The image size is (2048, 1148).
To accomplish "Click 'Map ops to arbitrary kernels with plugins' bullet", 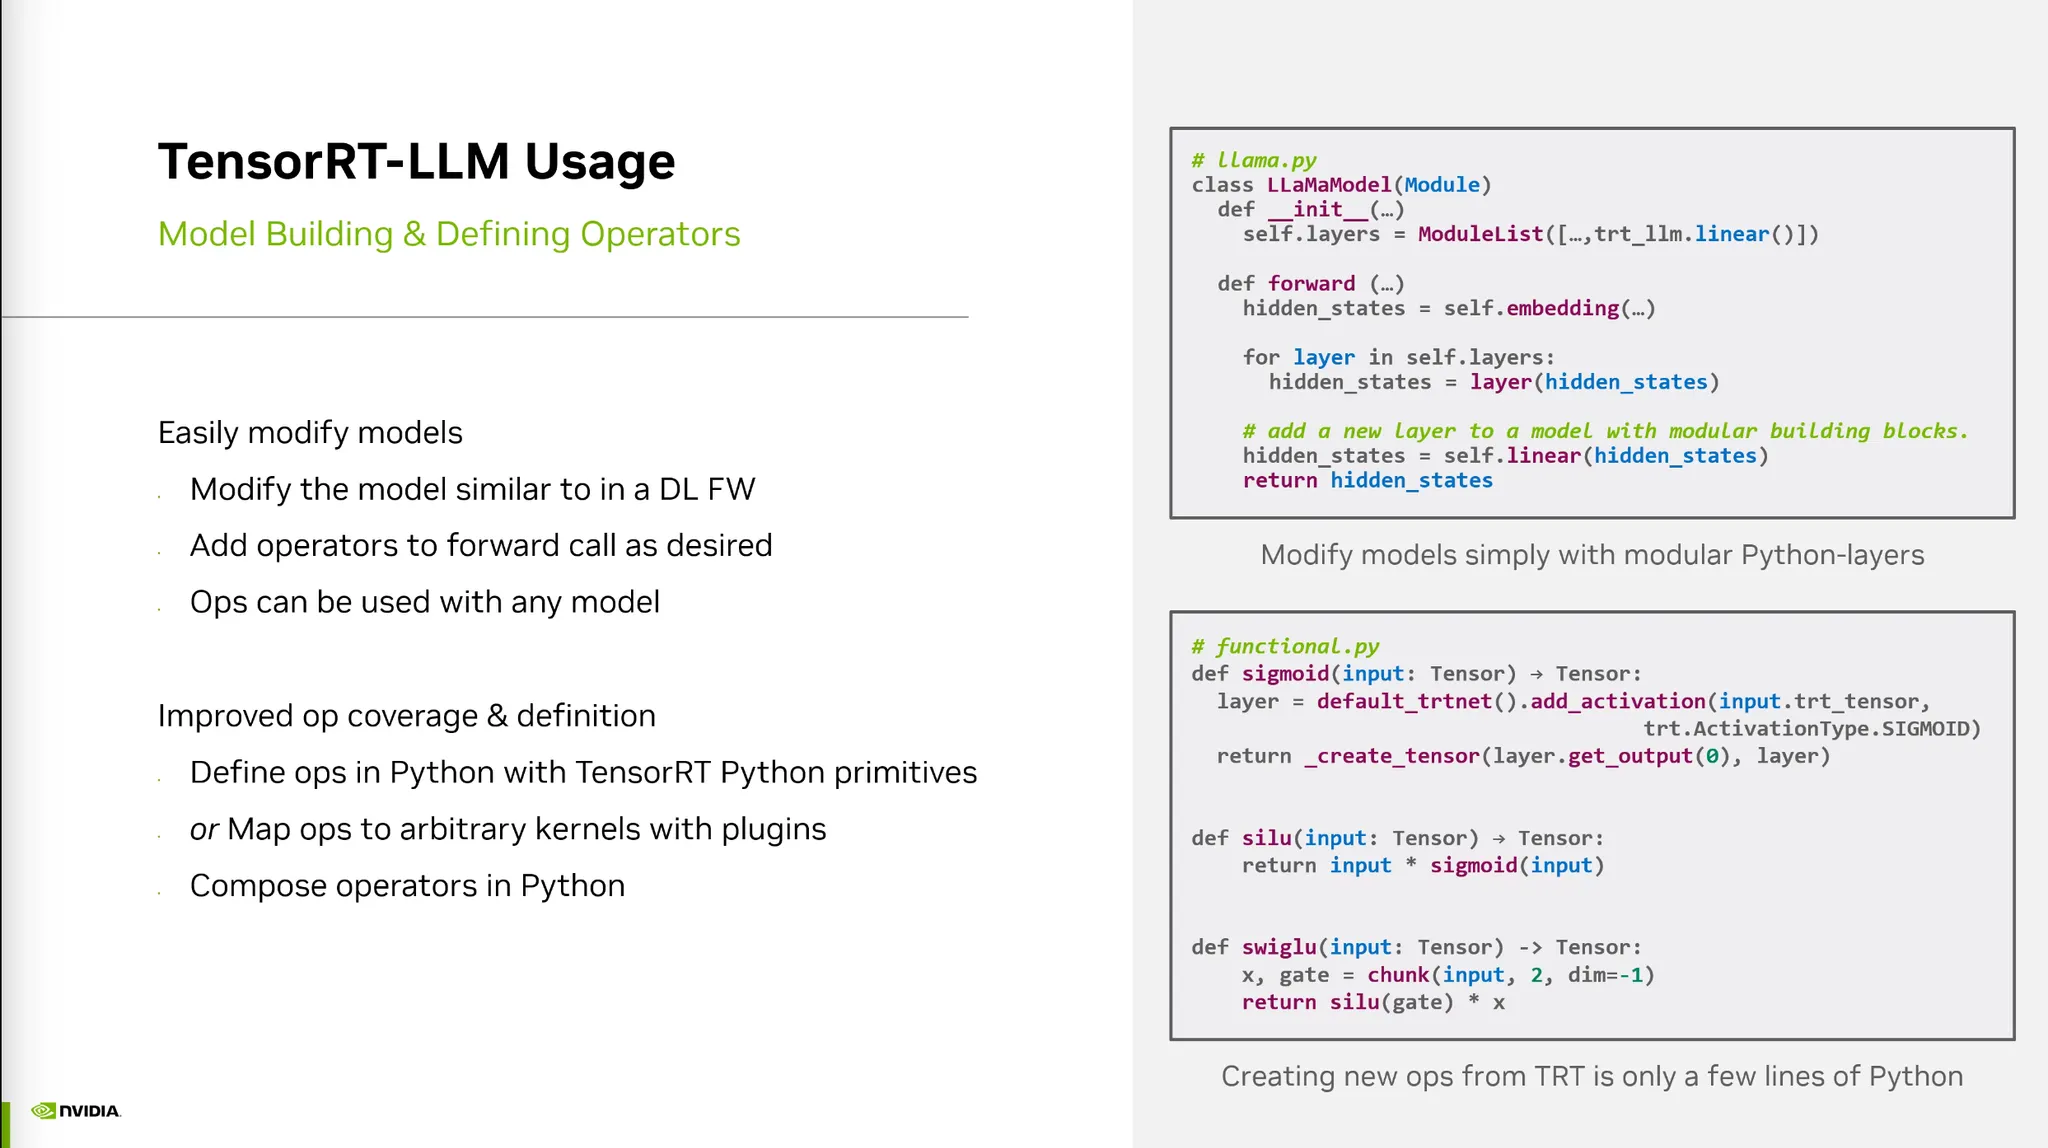I will [x=508, y=830].
